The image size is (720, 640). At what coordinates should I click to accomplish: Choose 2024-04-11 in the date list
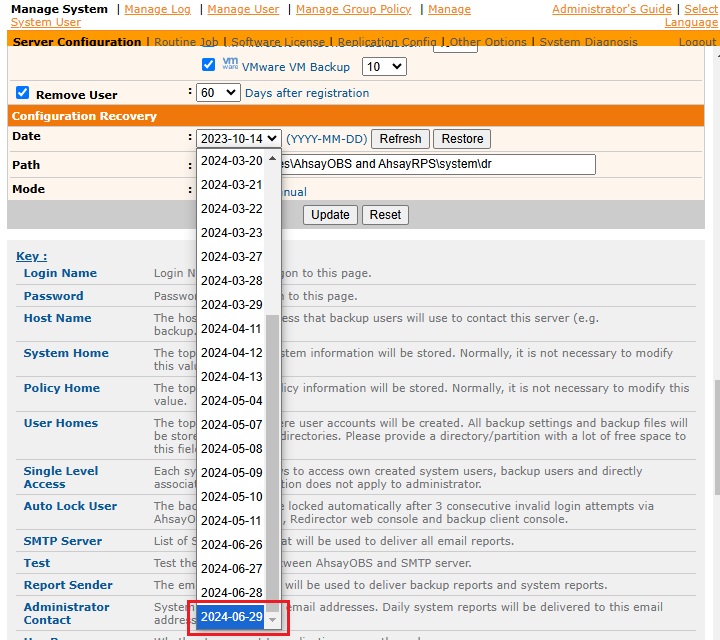click(232, 328)
